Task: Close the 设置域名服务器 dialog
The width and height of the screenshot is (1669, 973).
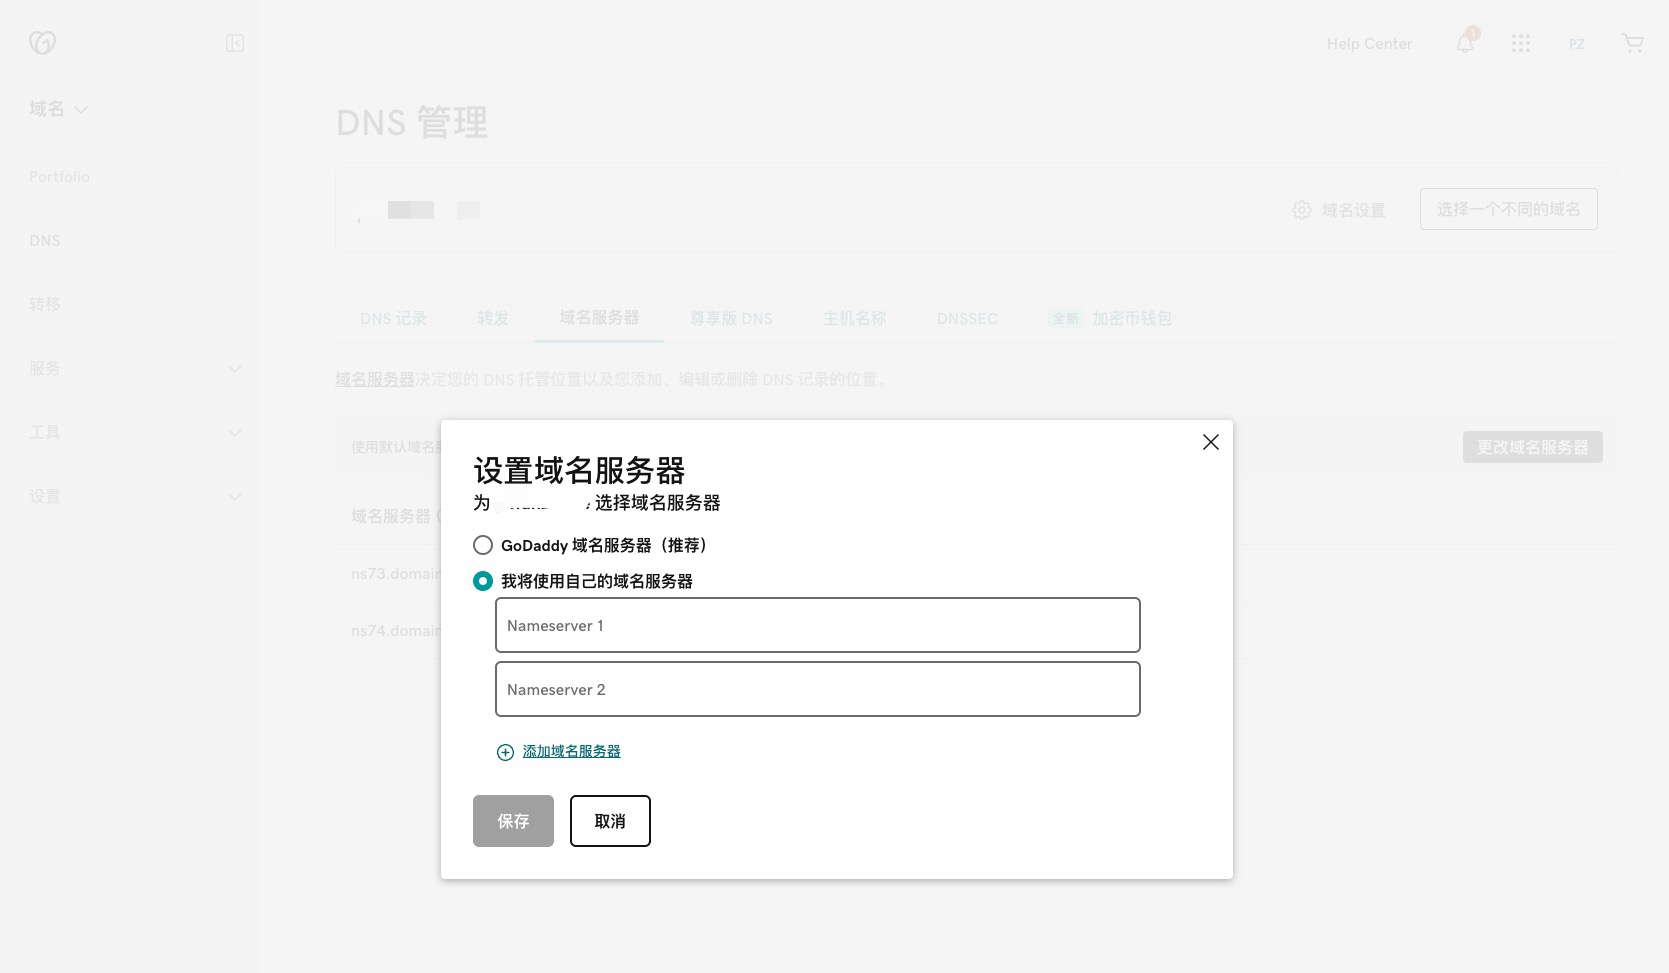Action: pyautogui.click(x=1210, y=442)
